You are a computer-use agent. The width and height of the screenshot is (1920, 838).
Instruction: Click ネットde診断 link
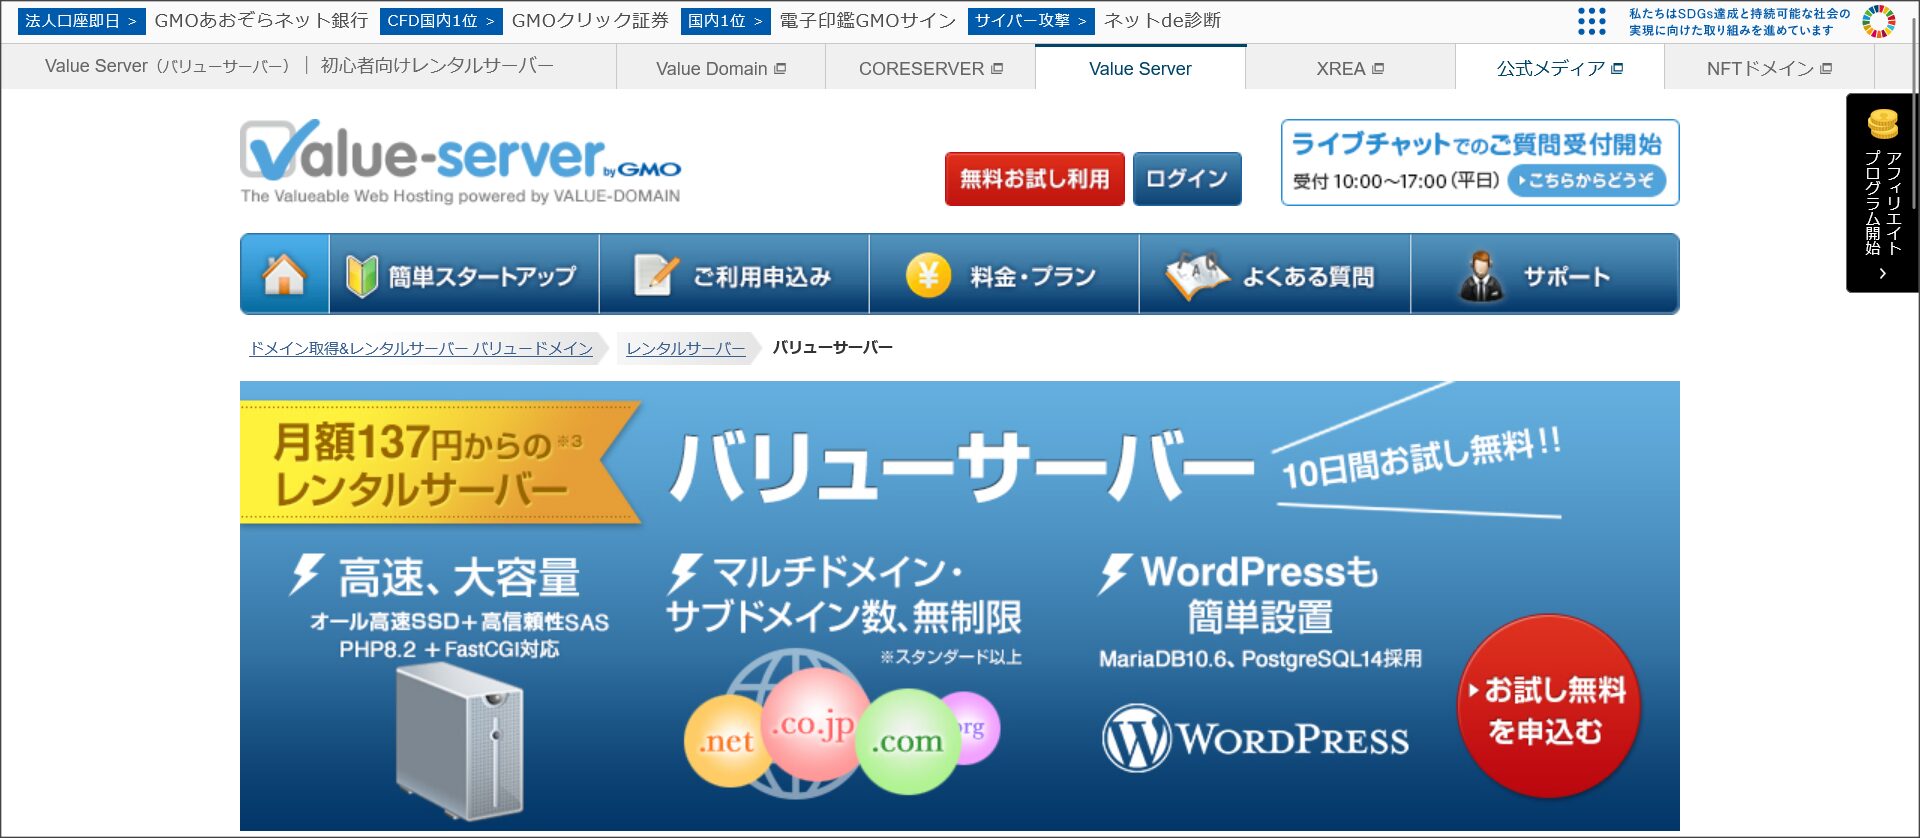(x=1162, y=21)
